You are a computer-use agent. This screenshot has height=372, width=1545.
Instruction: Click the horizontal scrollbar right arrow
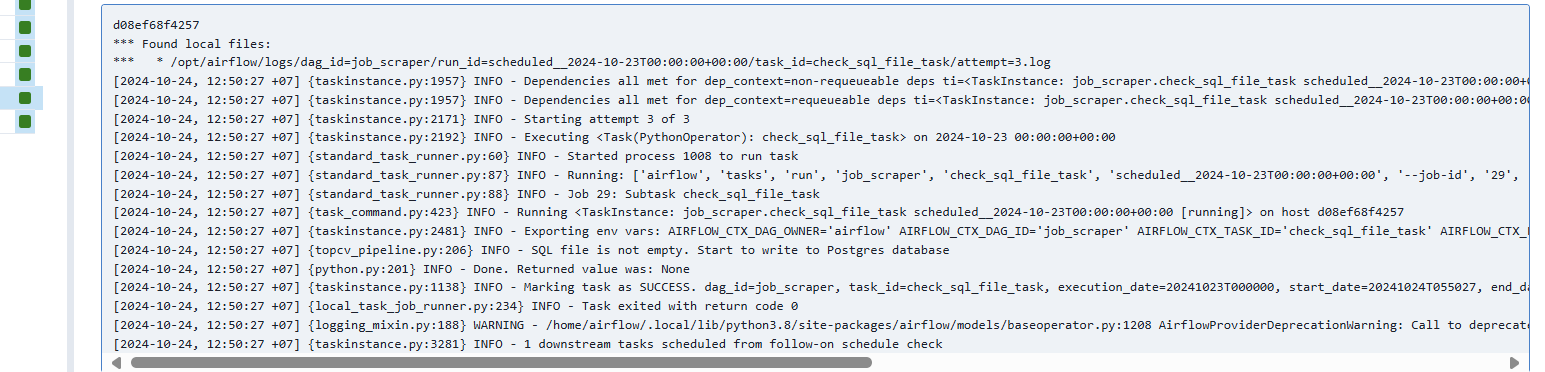(1514, 362)
